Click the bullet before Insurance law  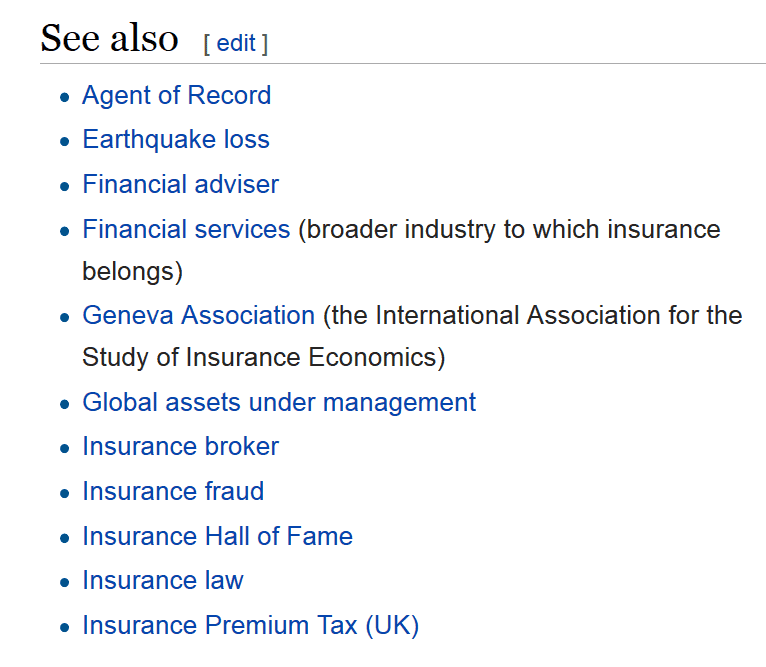(64, 582)
